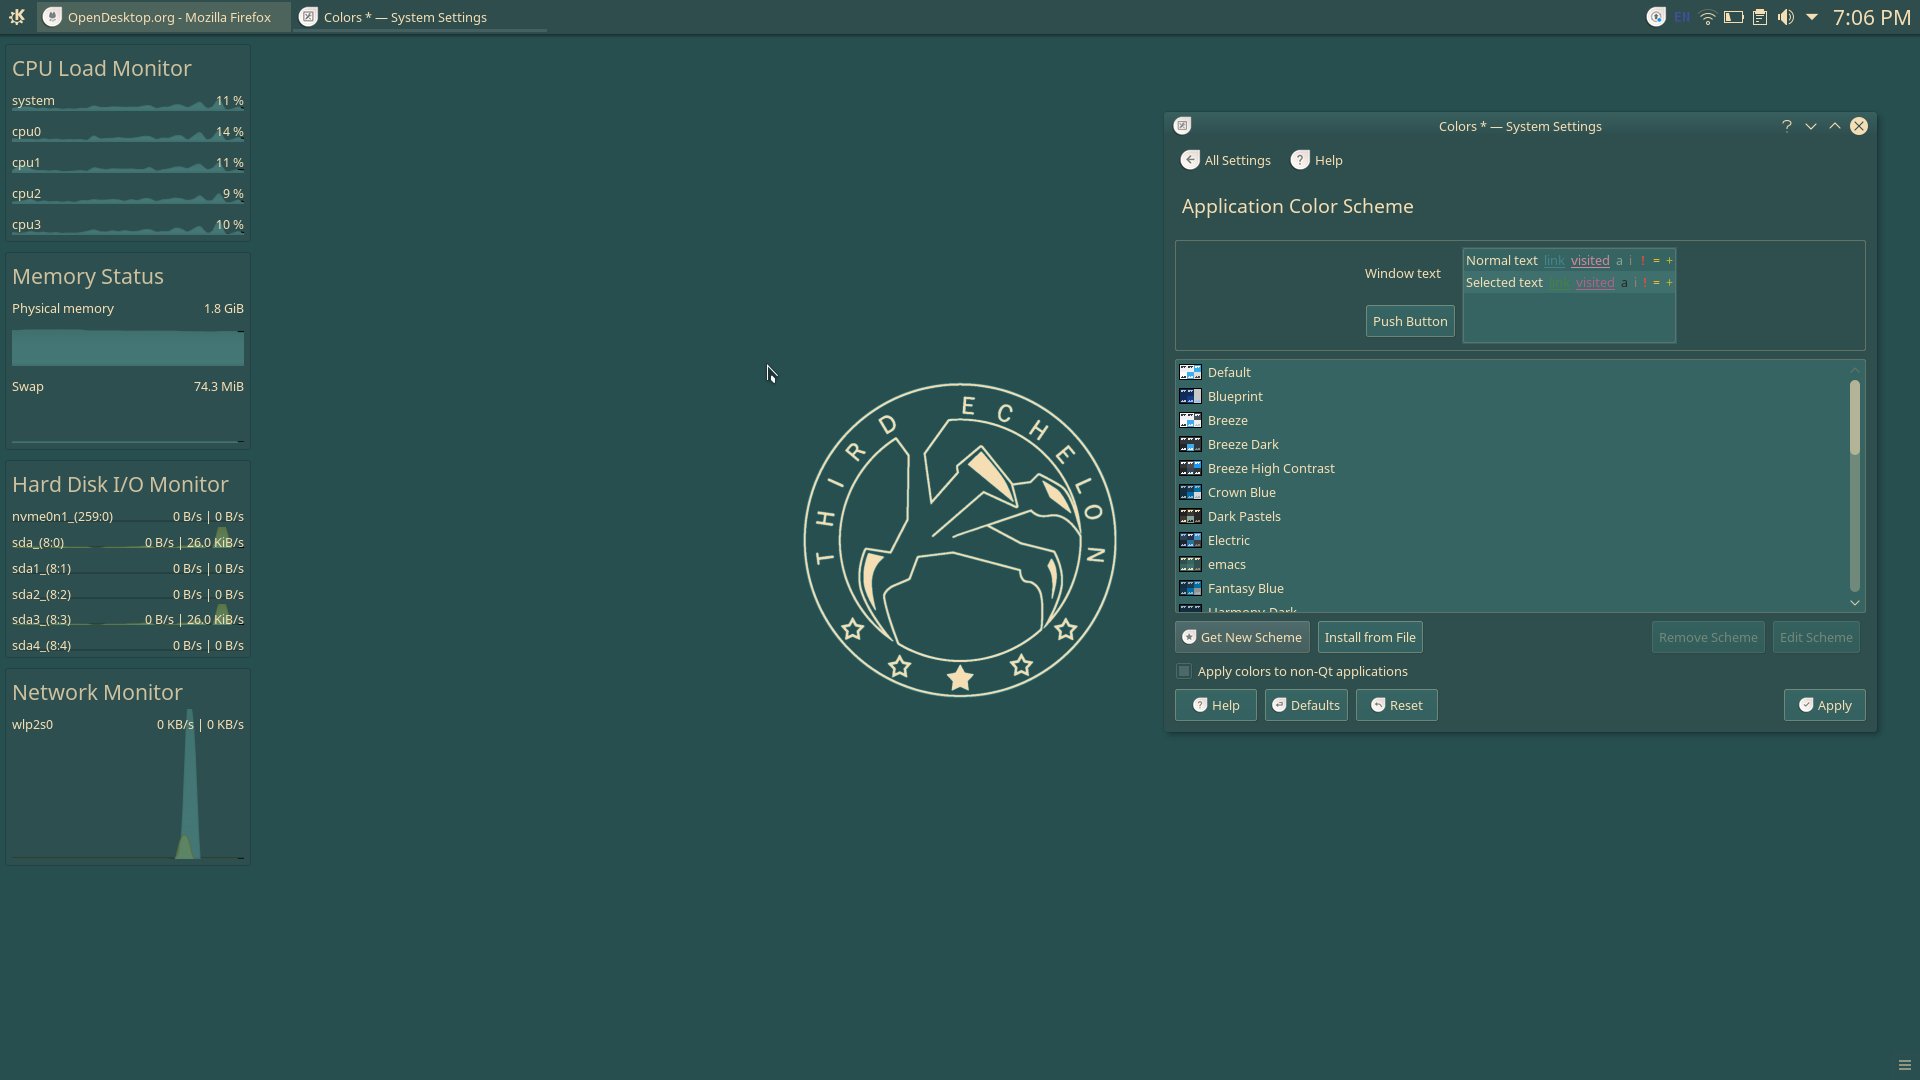
Task: Click the Push Button preview
Action: tap(1410, 321)
